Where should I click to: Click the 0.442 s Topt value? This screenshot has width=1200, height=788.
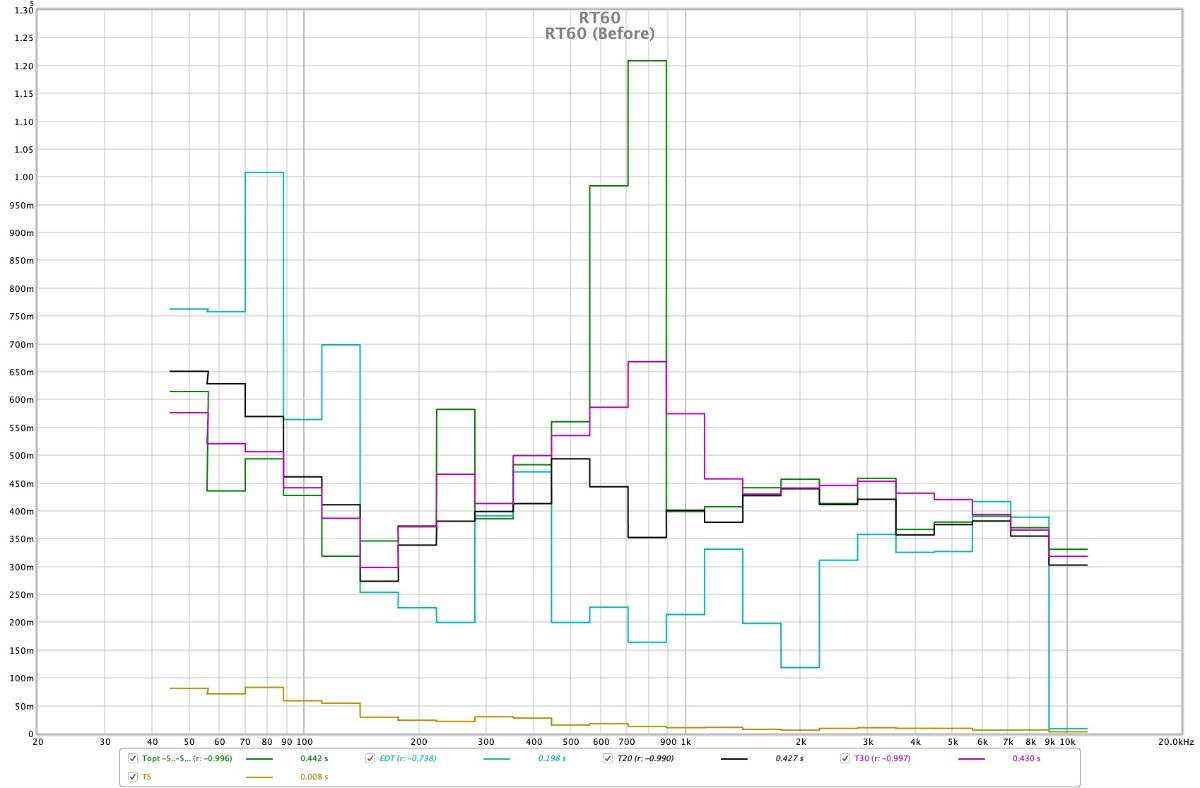pyautogui.click(x=312, y=759)
